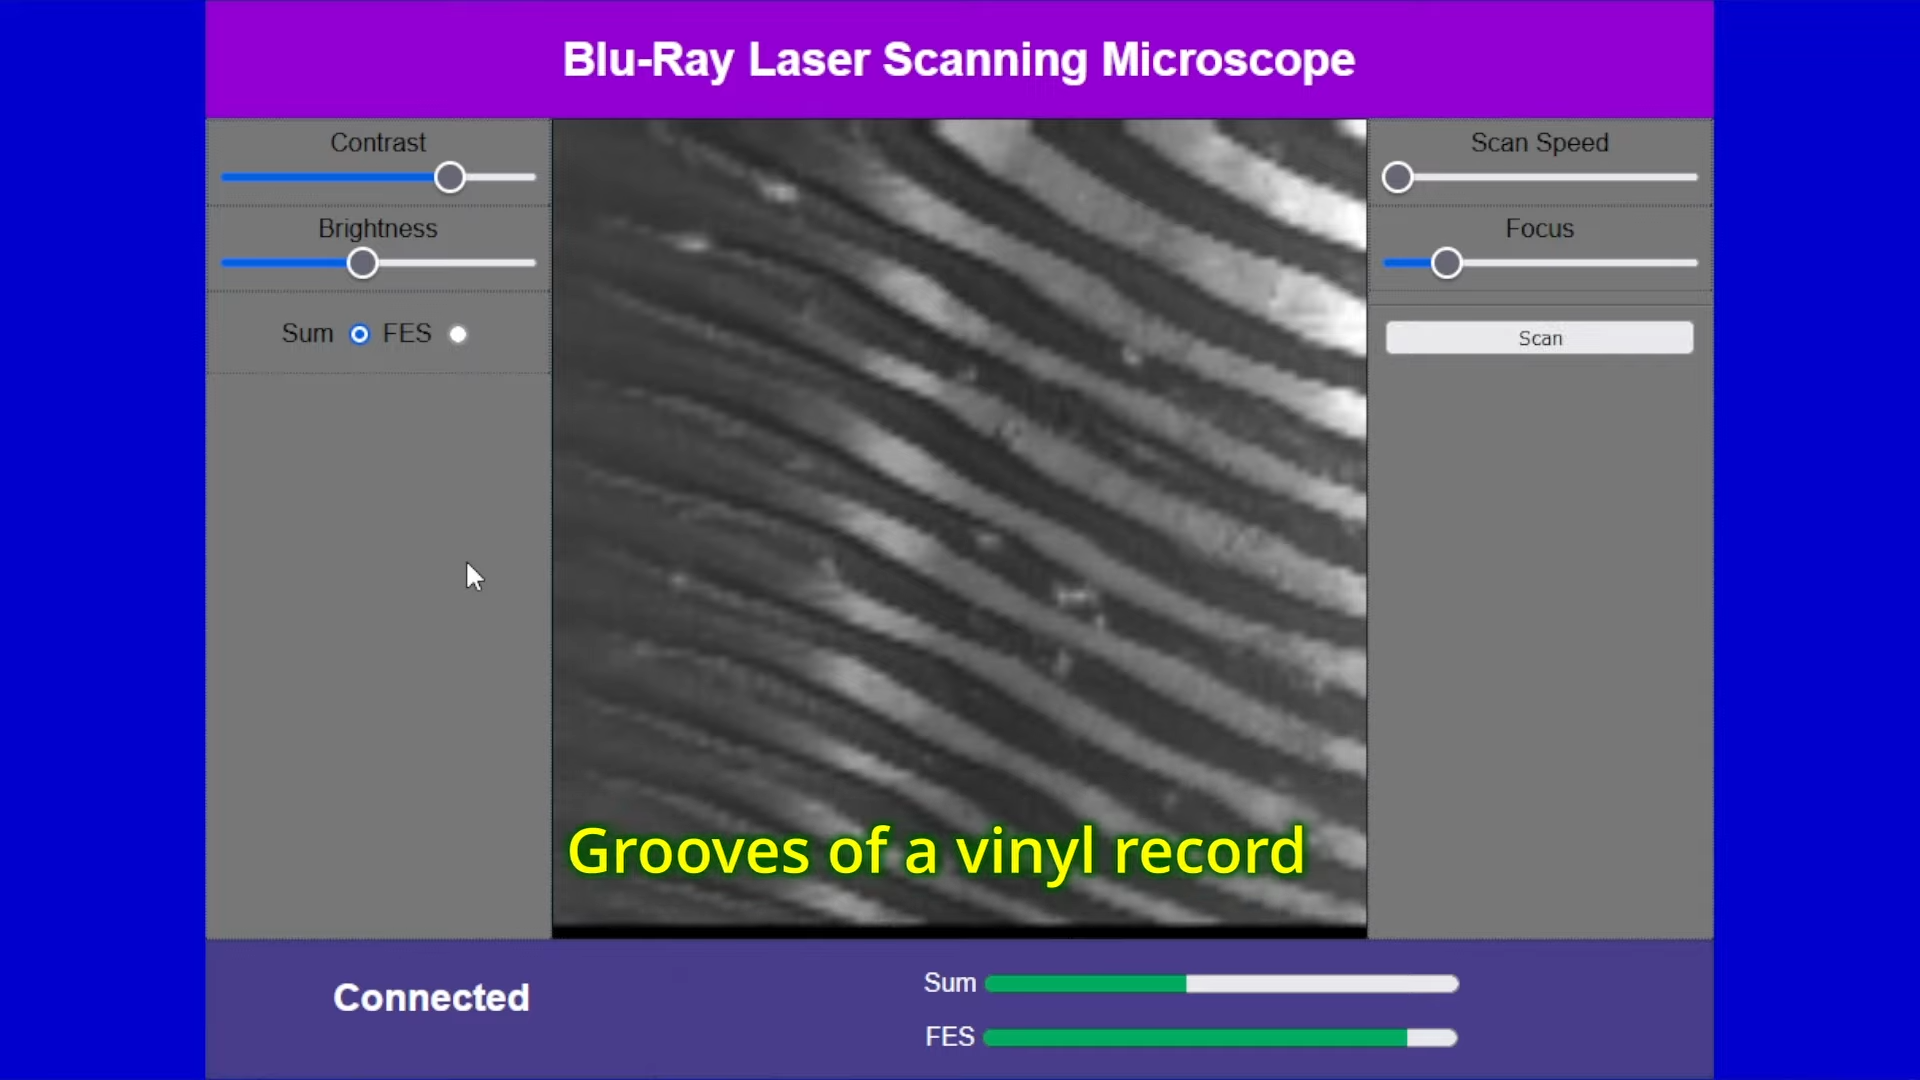This screenshot has width=1920, height=1080.
Task: Click the Contrast slider track to adjust
Action: point(300,177)
